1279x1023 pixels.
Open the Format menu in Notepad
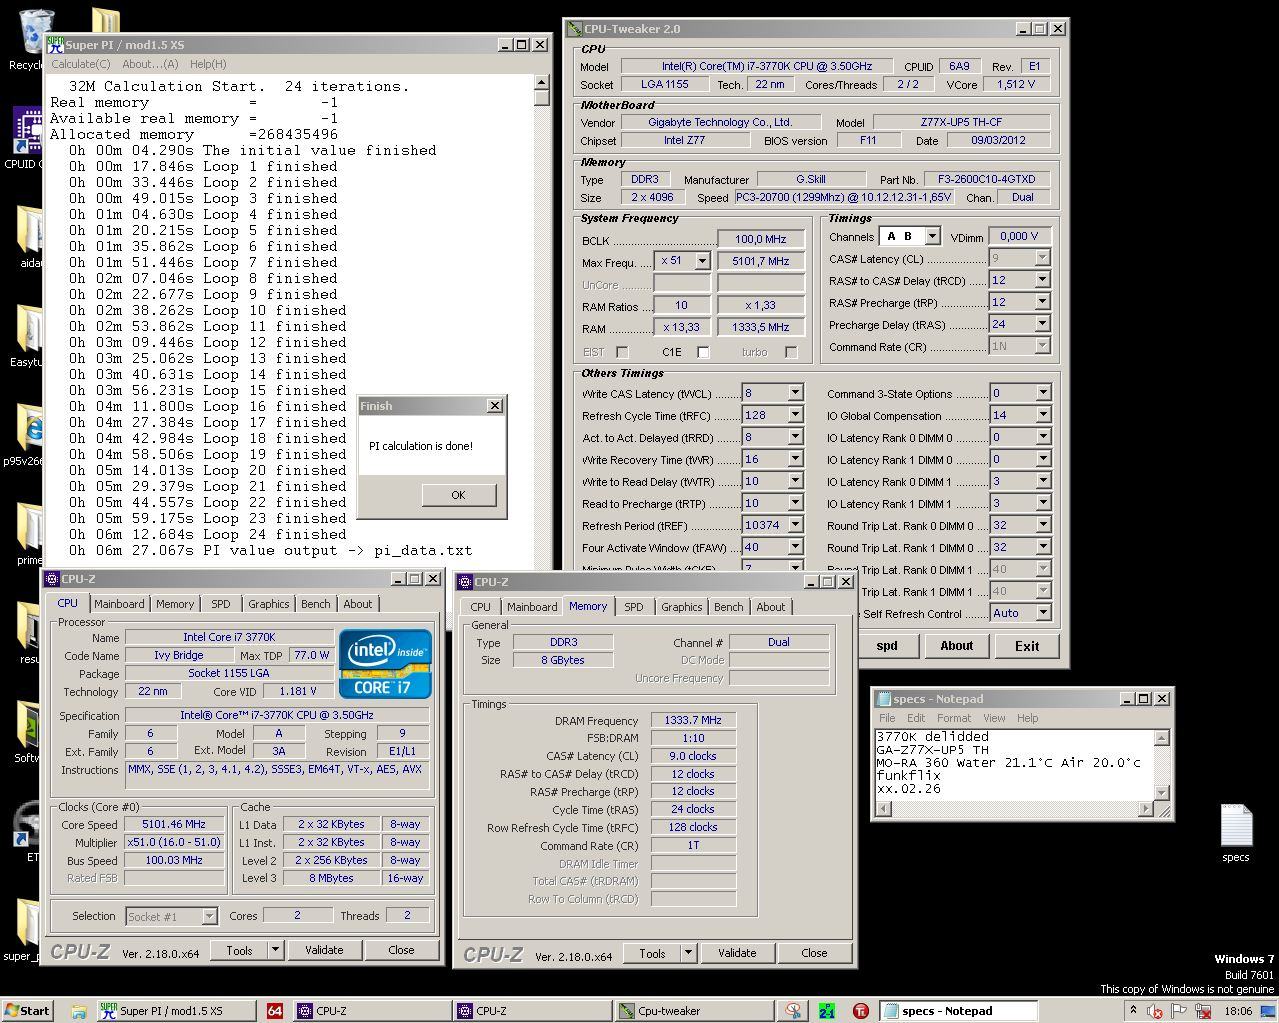coord(953,718)
